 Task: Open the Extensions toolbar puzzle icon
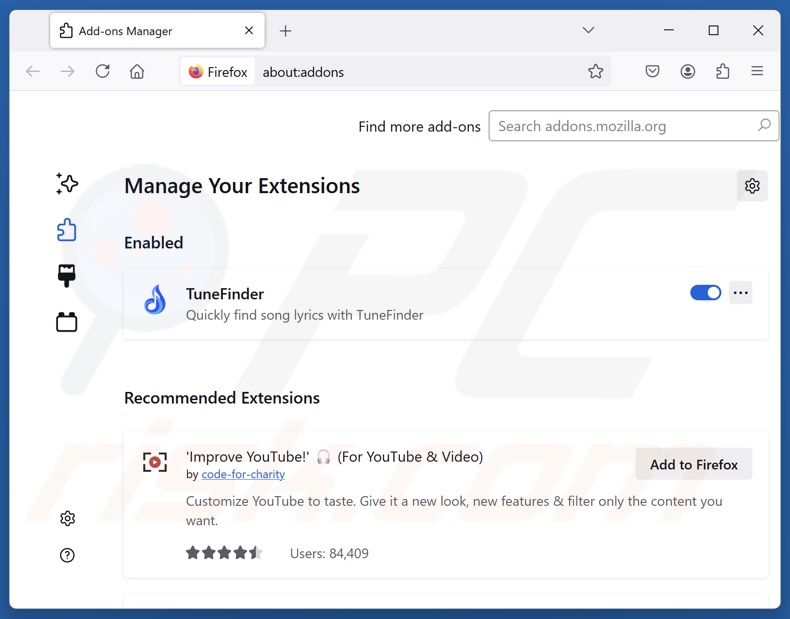[723, 72]
